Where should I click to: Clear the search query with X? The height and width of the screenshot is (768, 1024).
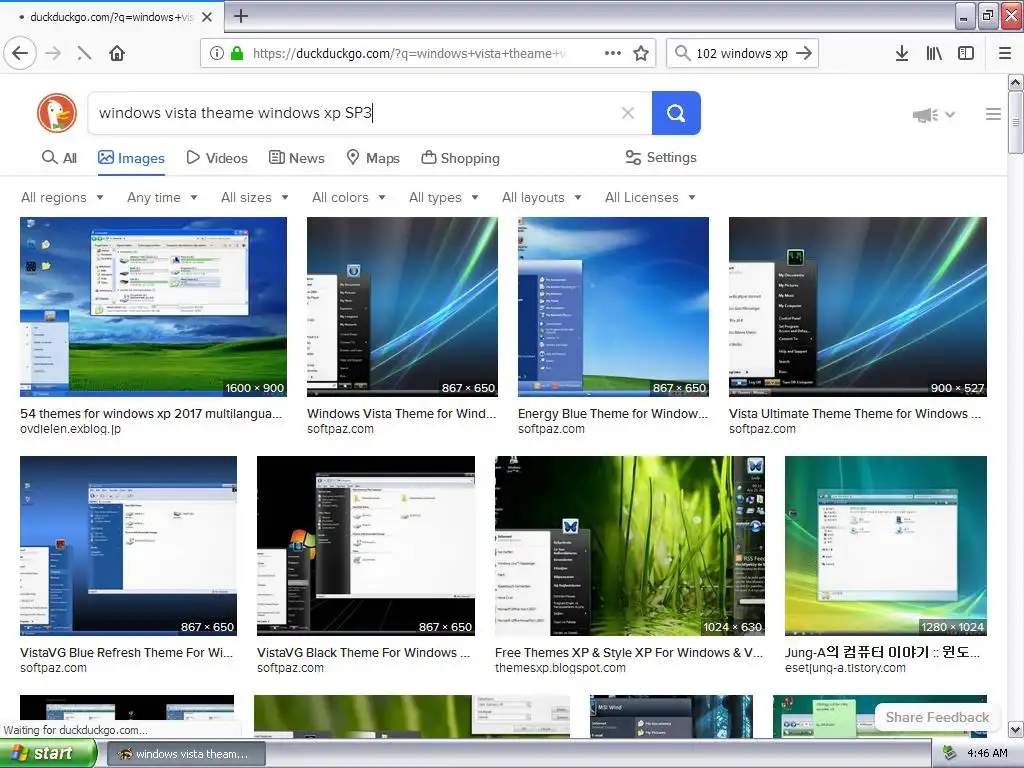click(628, 113)
